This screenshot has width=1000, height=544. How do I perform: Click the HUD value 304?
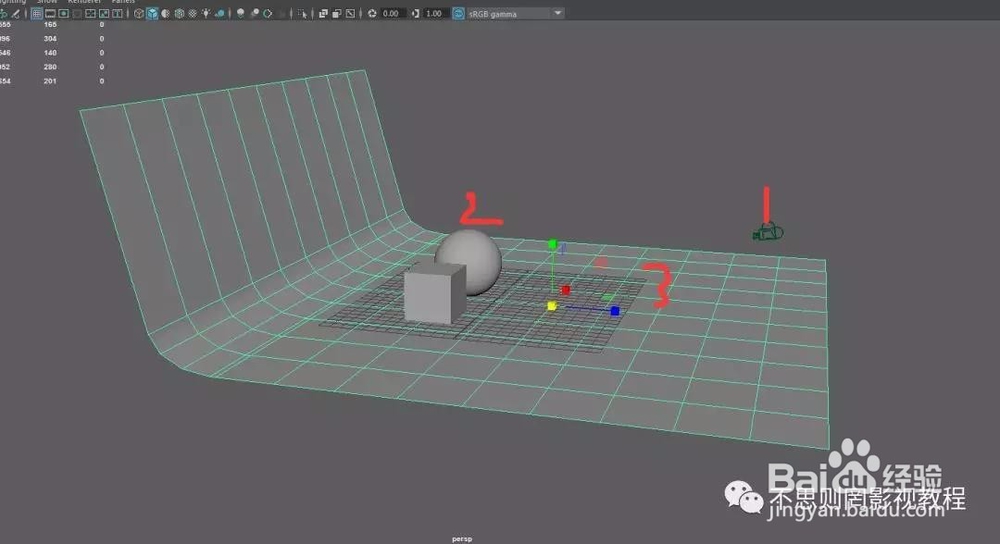tap(50, 39)
